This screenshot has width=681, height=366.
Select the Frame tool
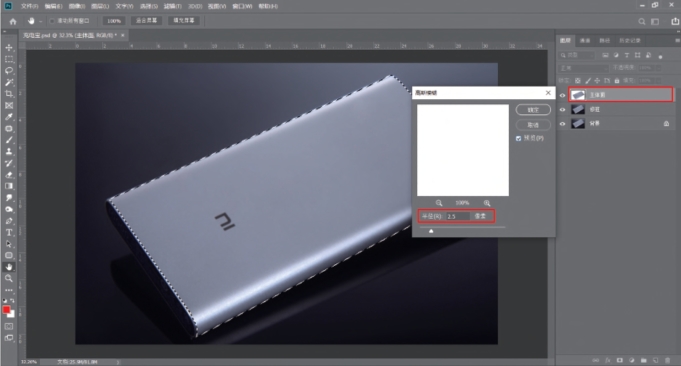tap(9, 106)
